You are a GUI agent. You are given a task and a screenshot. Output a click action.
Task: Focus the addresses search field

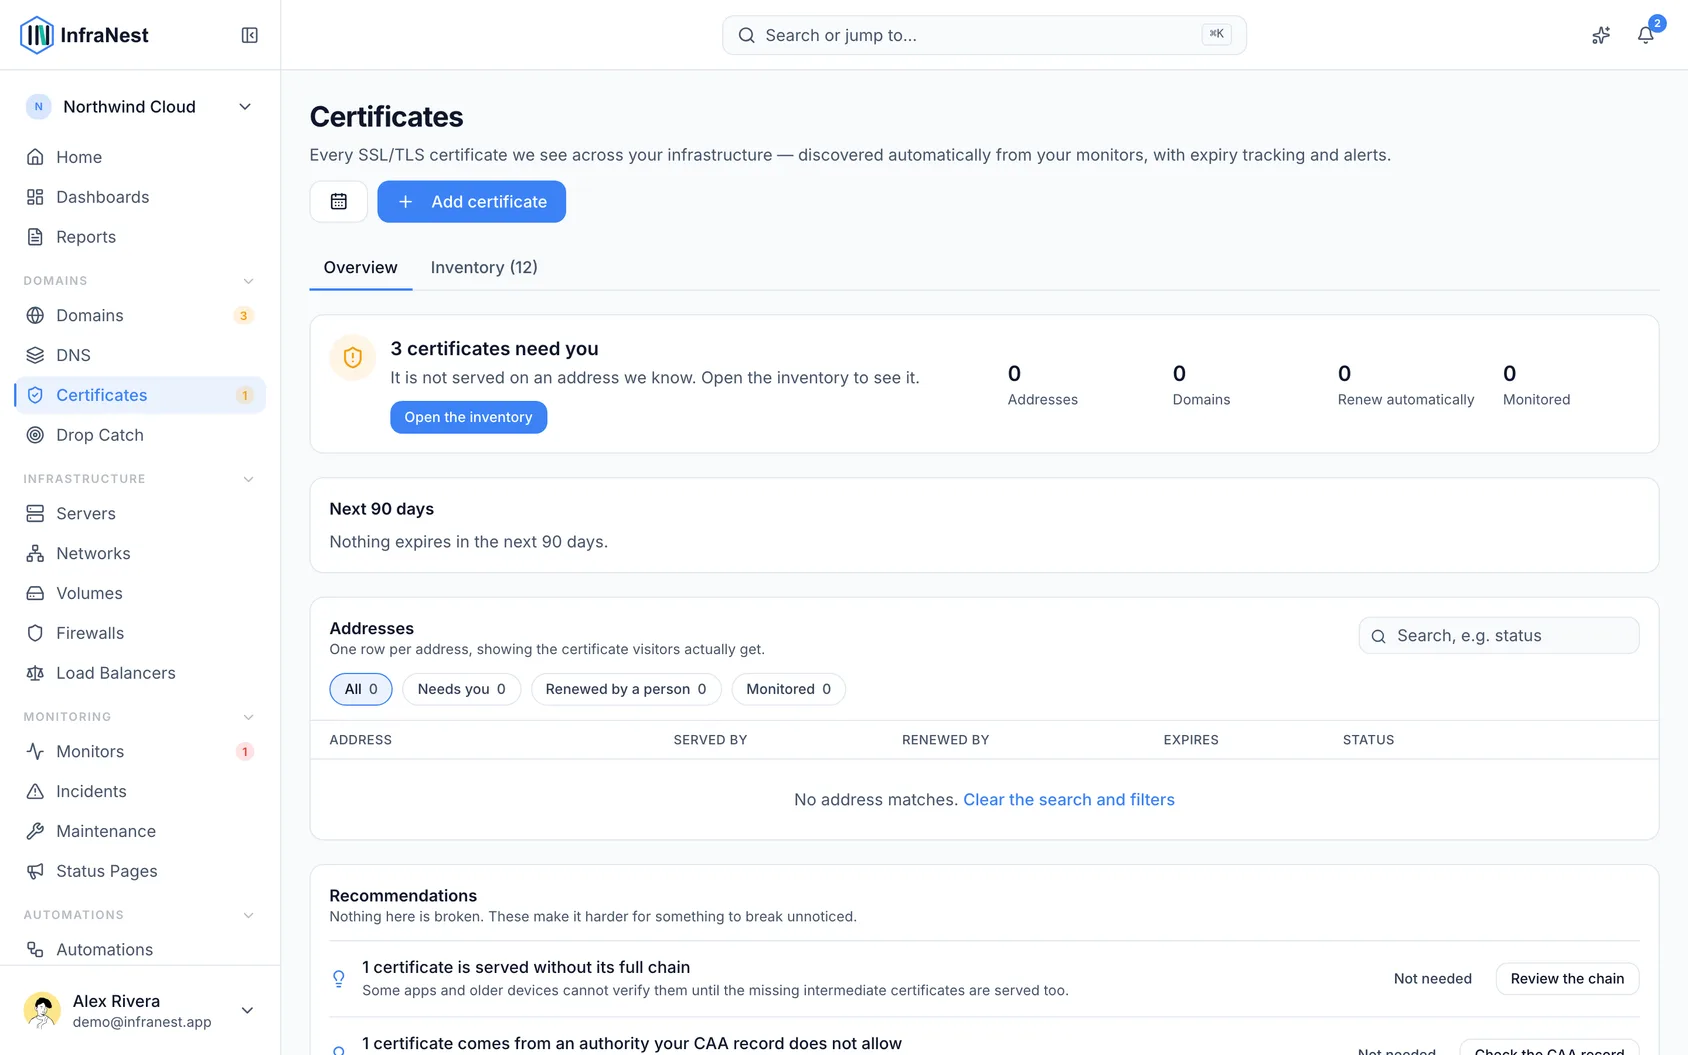1499,636
